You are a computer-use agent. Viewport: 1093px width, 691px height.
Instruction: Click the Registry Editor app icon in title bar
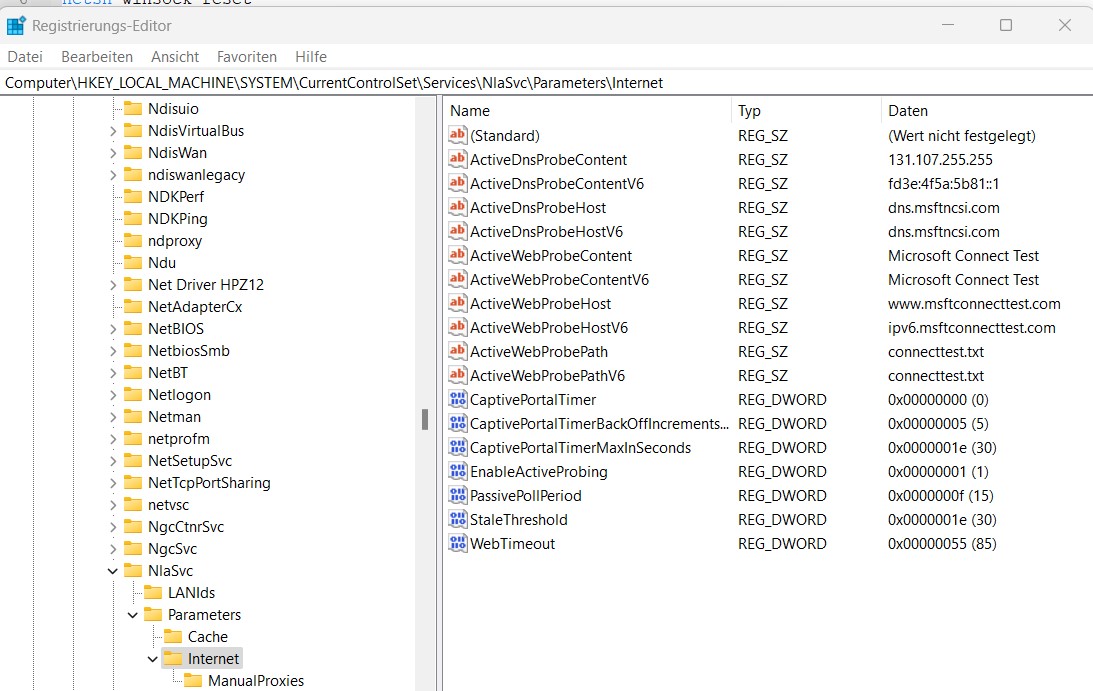(x=16, y=26)
